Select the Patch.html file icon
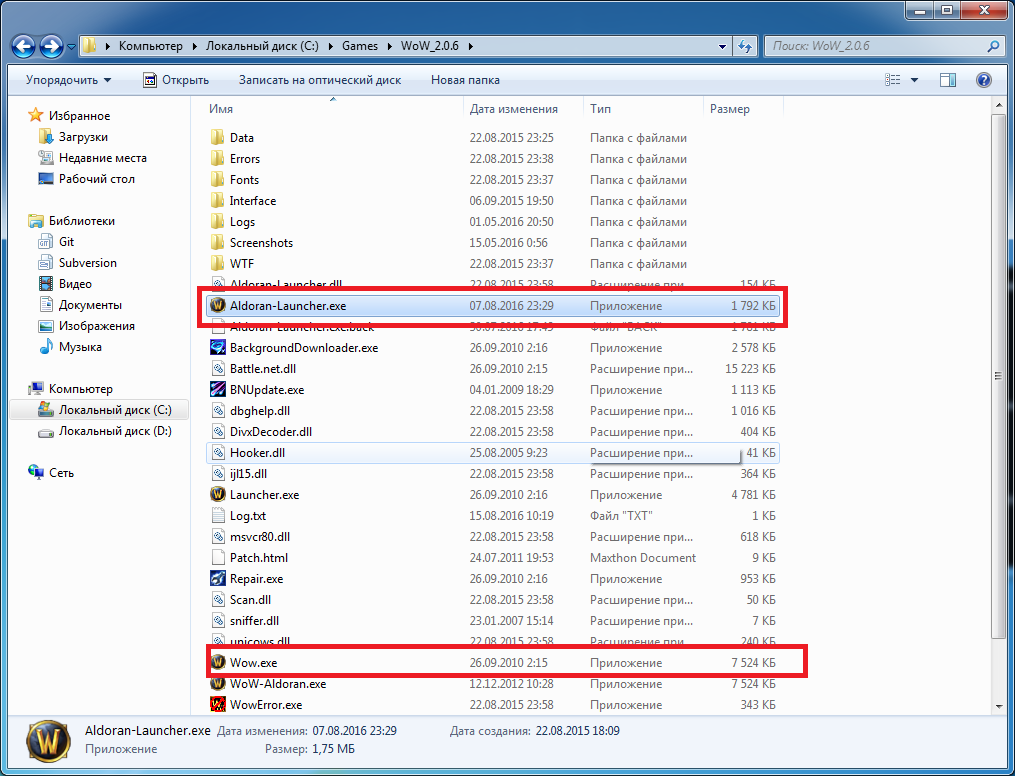The height and width of the screenshot is (776, 1015). pyautogui.click(x=218, y=557)
